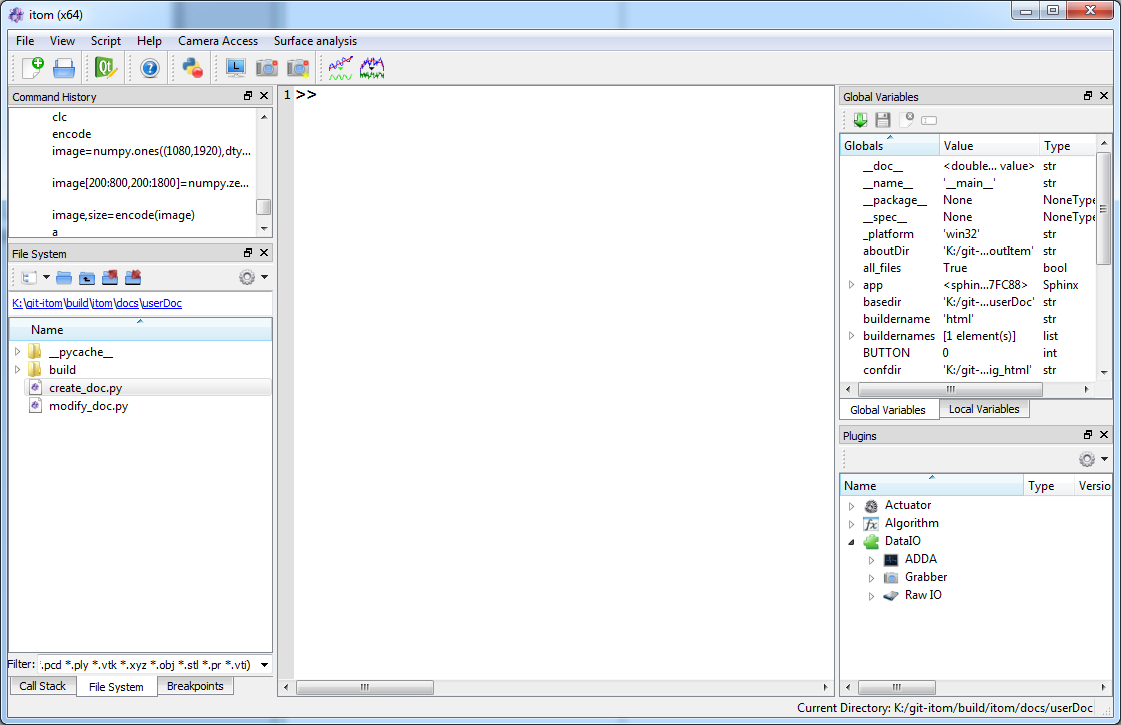Open the Surface analysis menu

pos(315,41)
